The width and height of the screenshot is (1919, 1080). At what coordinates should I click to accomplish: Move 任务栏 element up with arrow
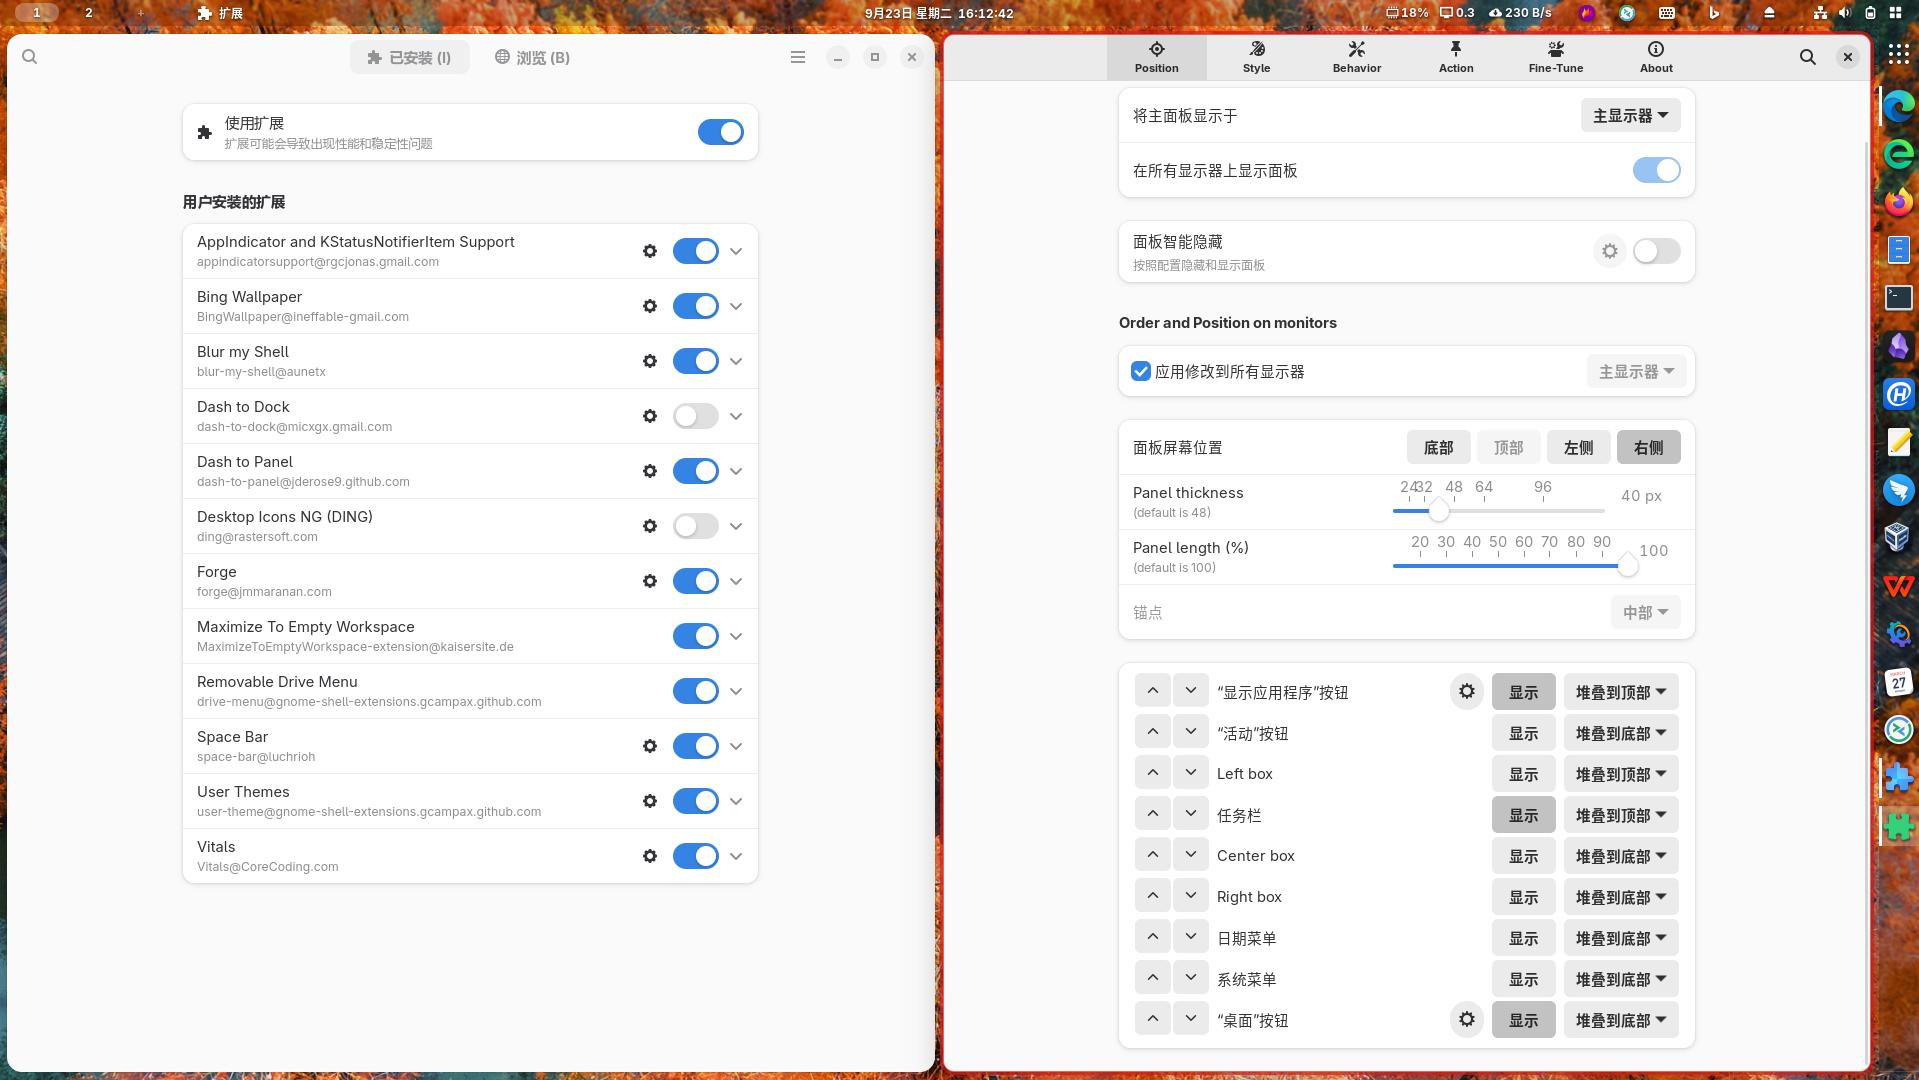1153,815
